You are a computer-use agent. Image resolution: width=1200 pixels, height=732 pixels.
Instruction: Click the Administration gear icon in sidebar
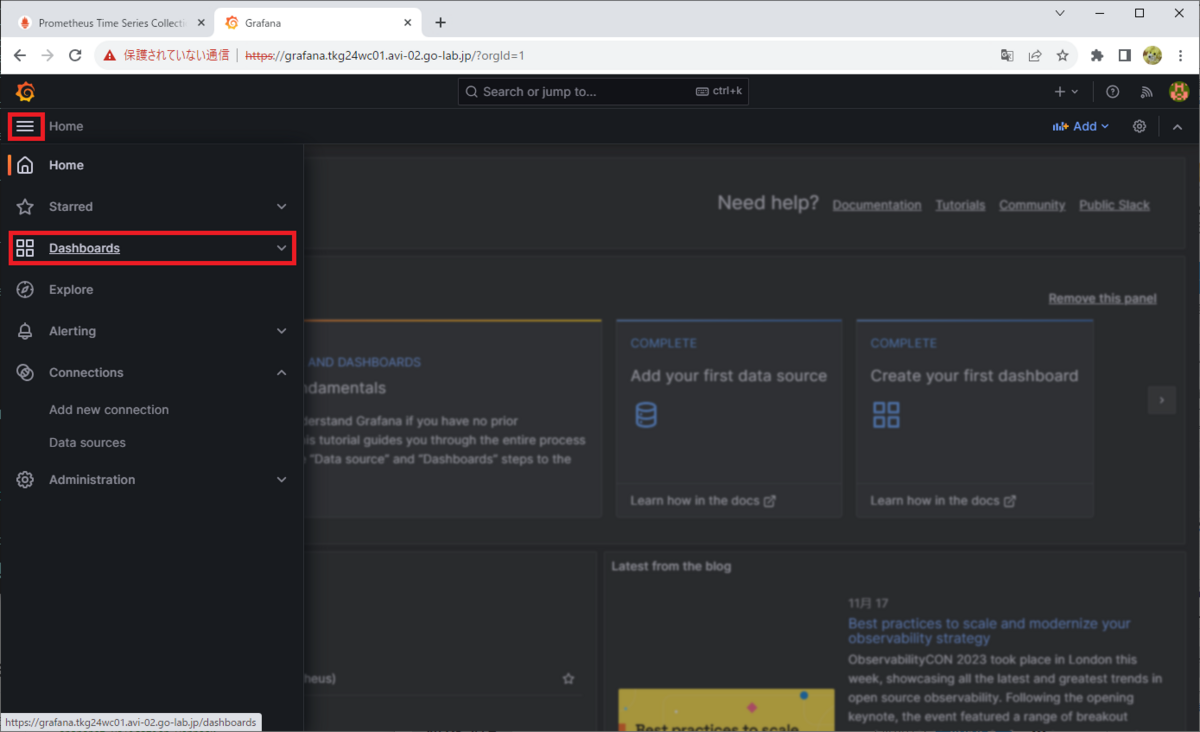click(x=26, y=480)
